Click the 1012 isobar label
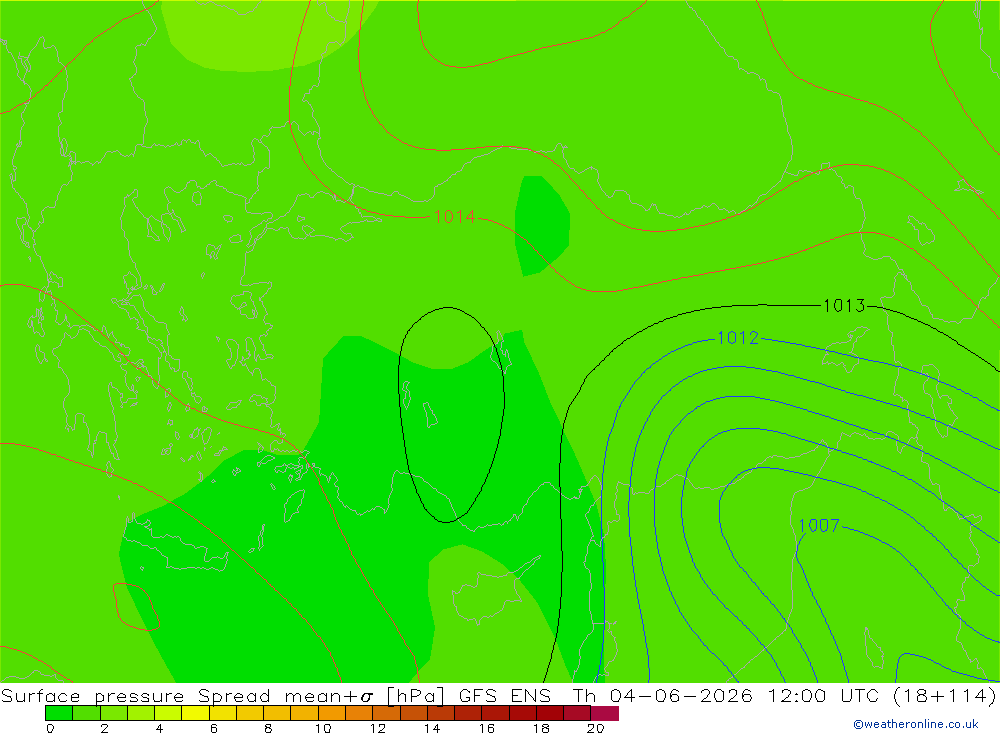Screen dimensions: 1000x733 pos(738,337)
